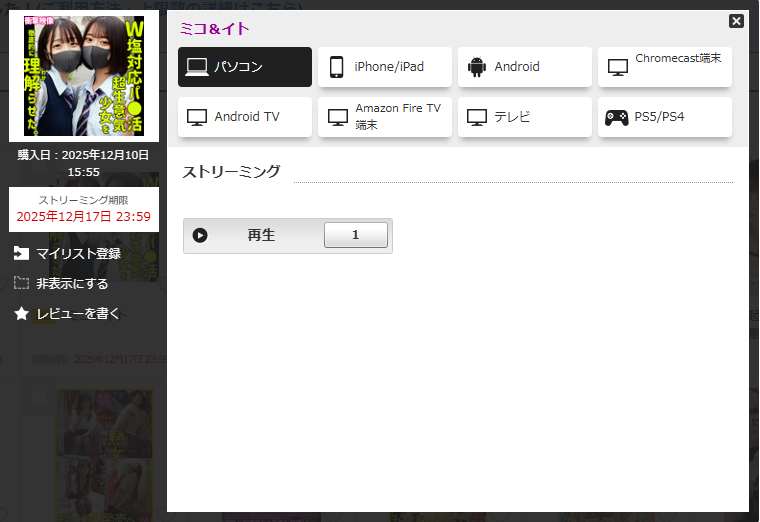Image resolution: width=760 pixels, height=522 pixels.
Task: Click the Android robot icon
Action: [x=477, y=67]
